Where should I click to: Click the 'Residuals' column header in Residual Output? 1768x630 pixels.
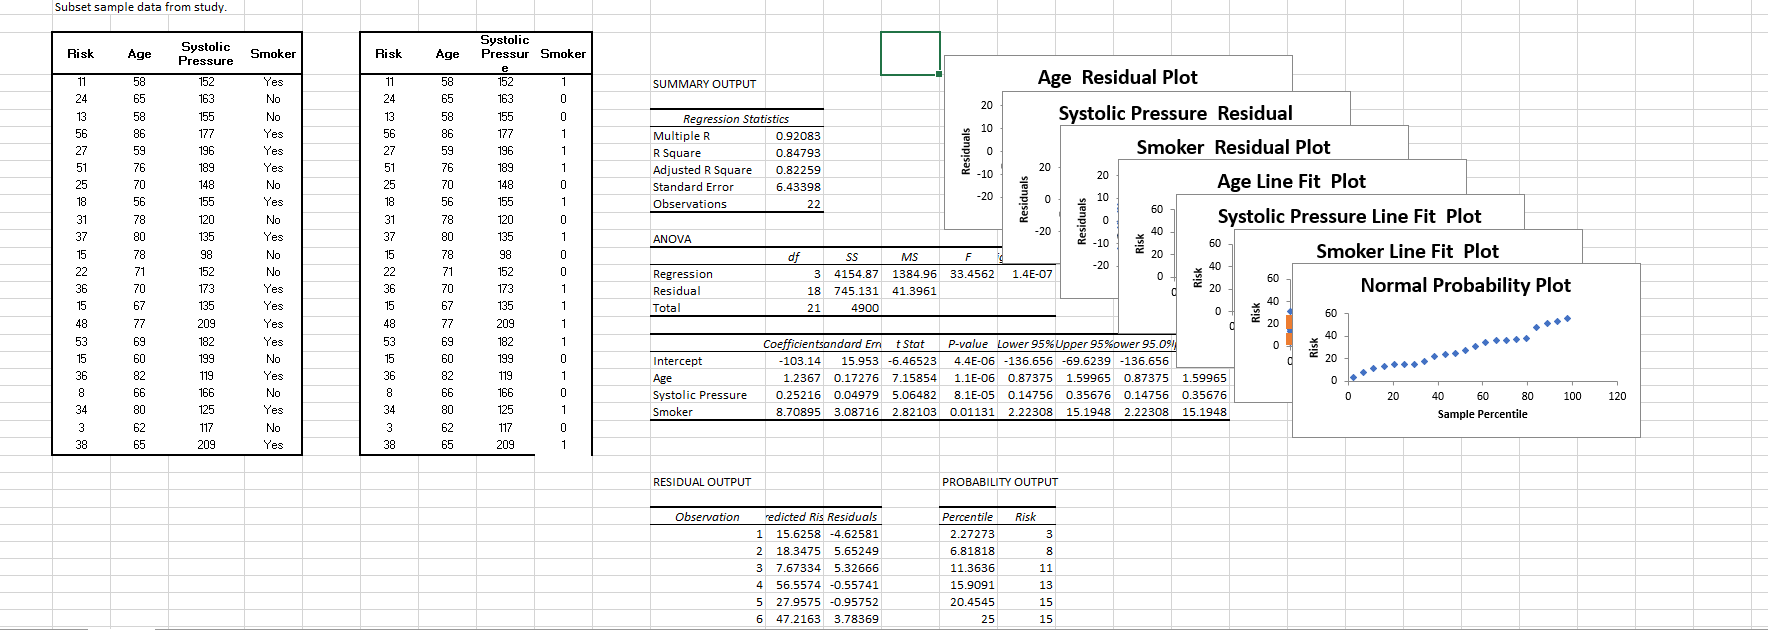click(852, 517)
